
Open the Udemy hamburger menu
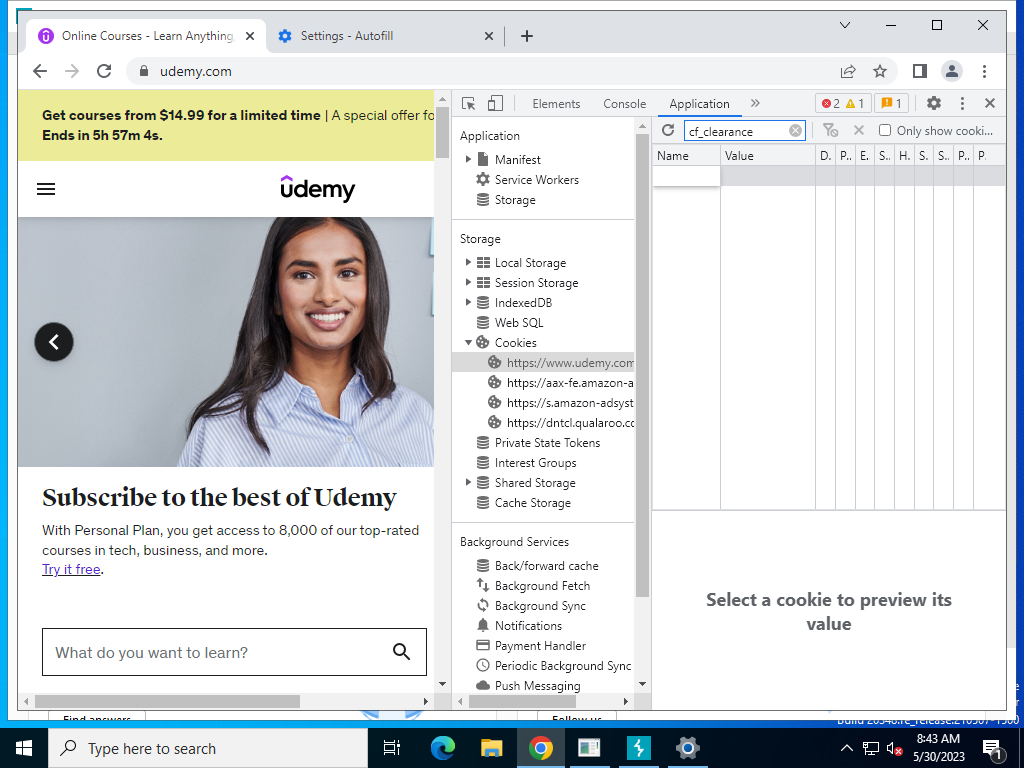tap(46, 189)
